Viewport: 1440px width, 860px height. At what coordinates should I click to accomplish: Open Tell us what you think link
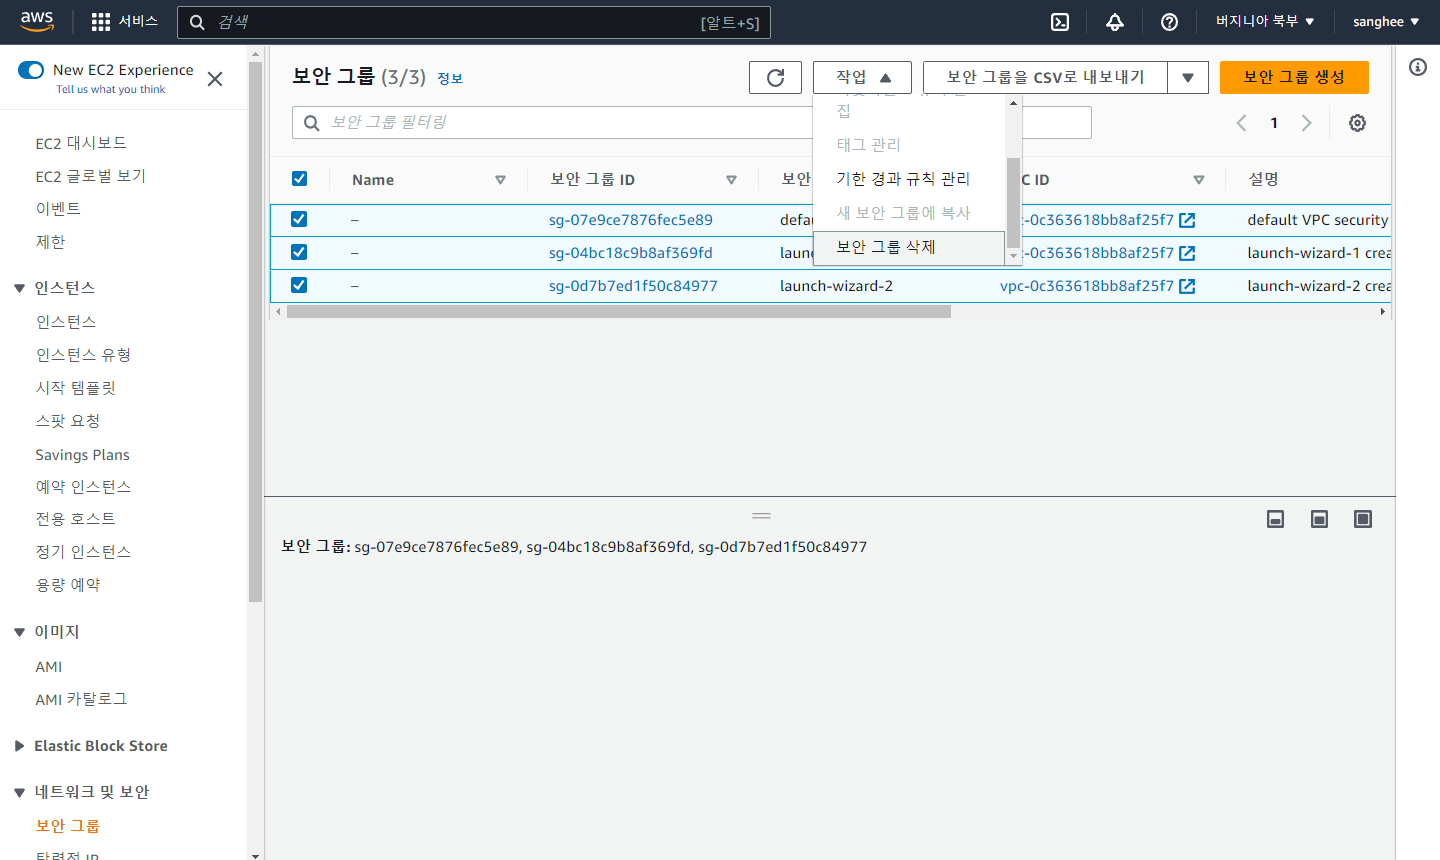[x=111, y=90]
